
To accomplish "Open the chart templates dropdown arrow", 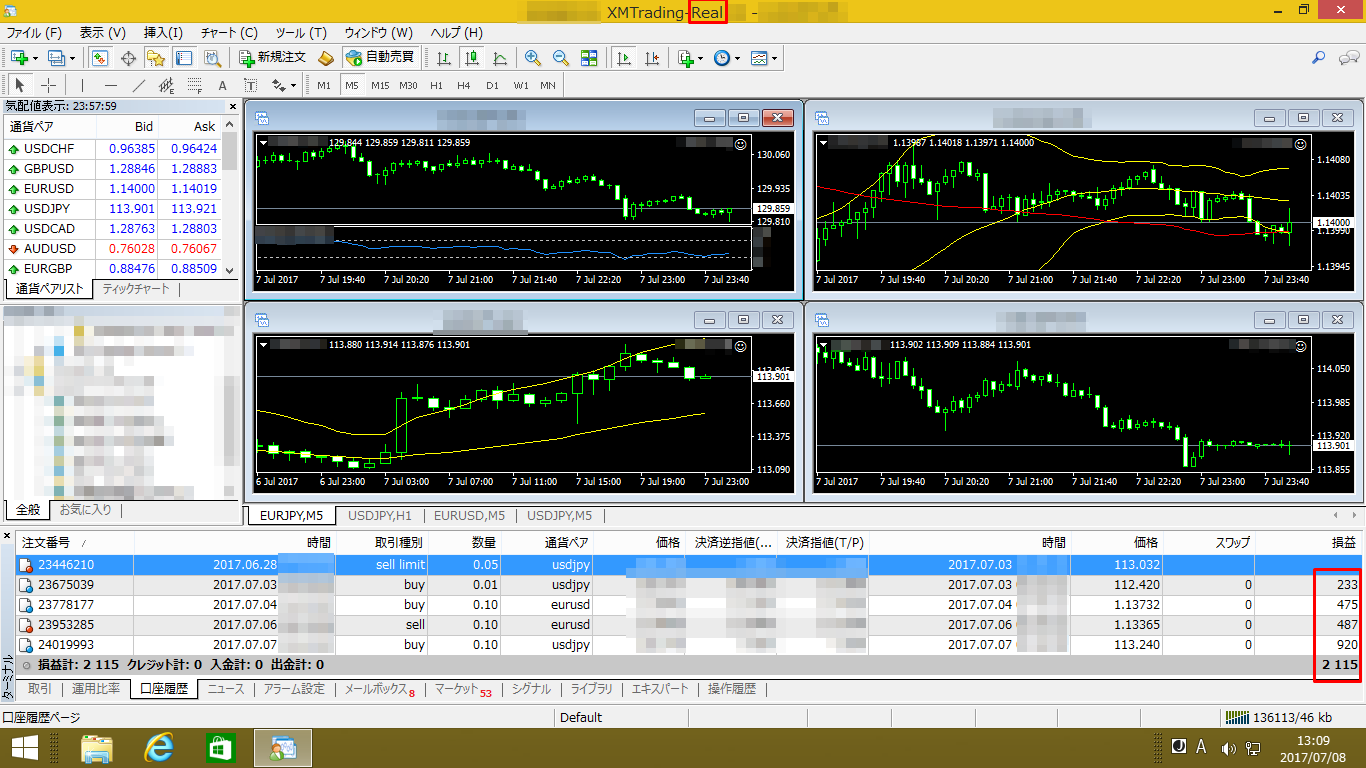I will click(x=774, y=58).
